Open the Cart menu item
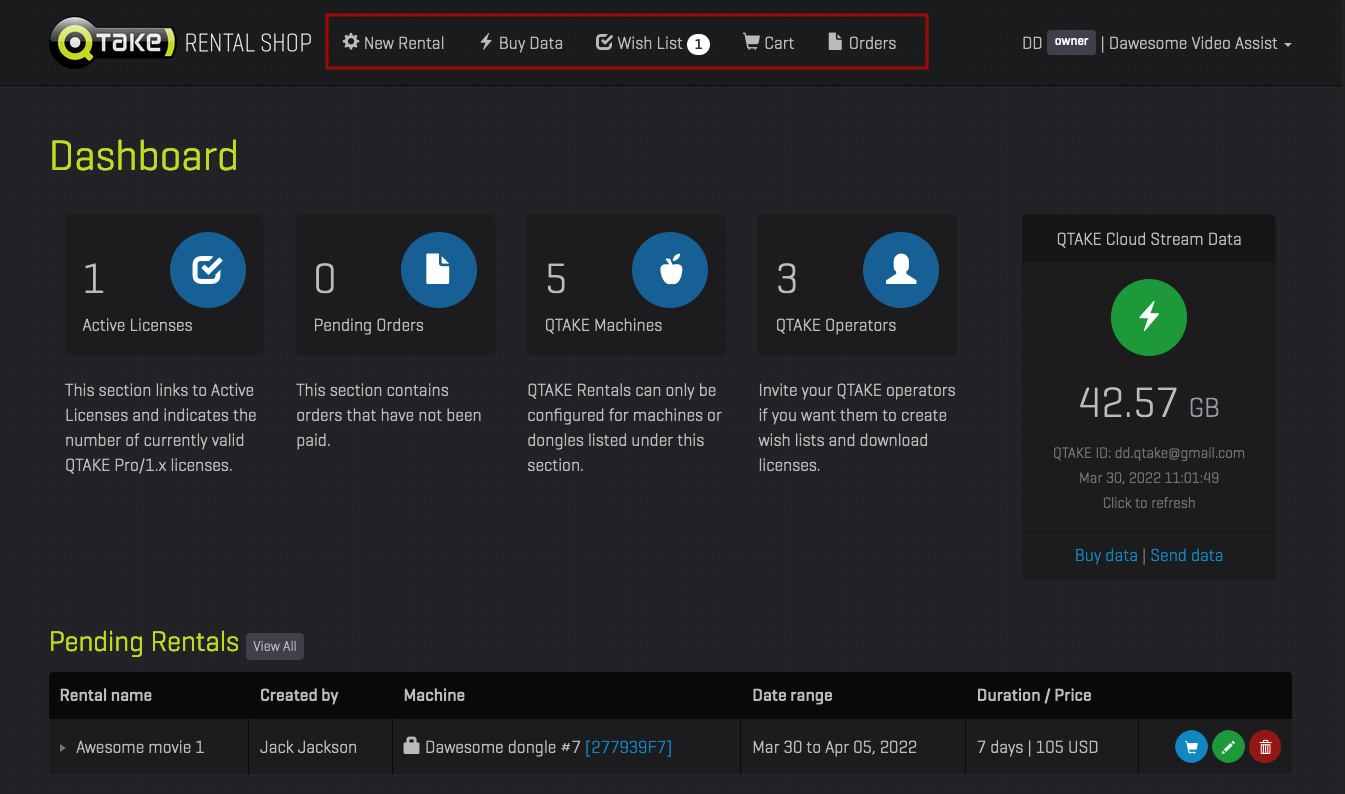1345x794 pixels. (768, 43)
